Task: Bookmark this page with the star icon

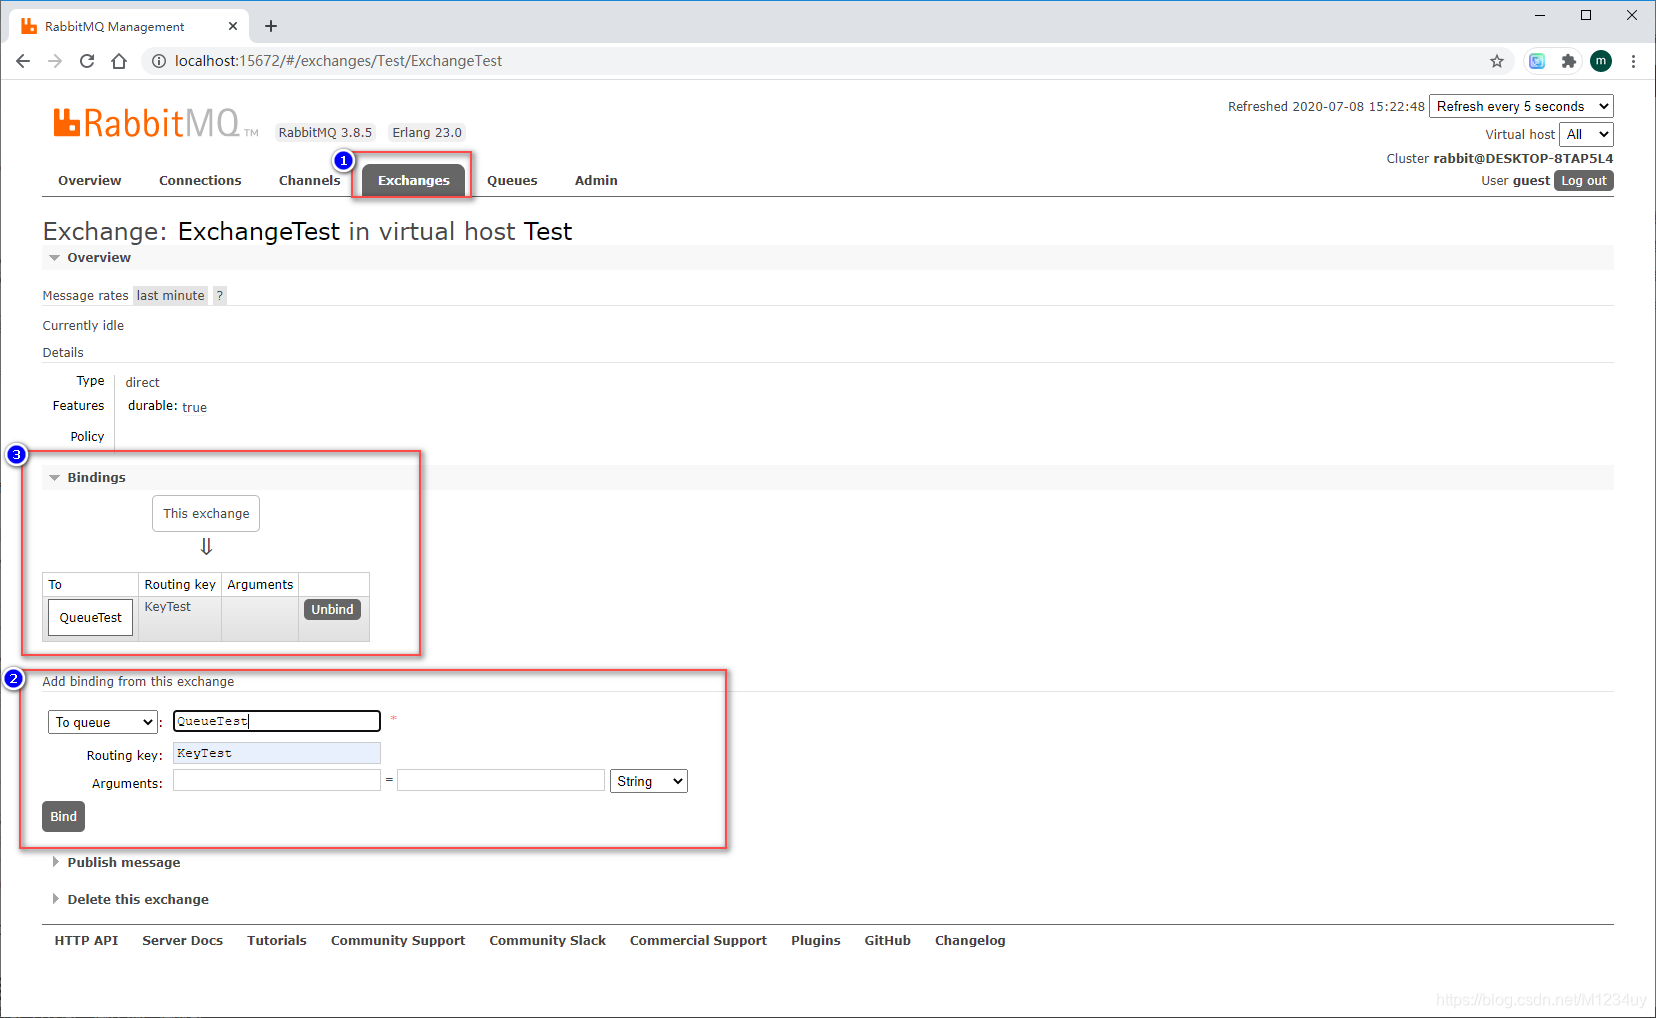Action: point(1497,61)
